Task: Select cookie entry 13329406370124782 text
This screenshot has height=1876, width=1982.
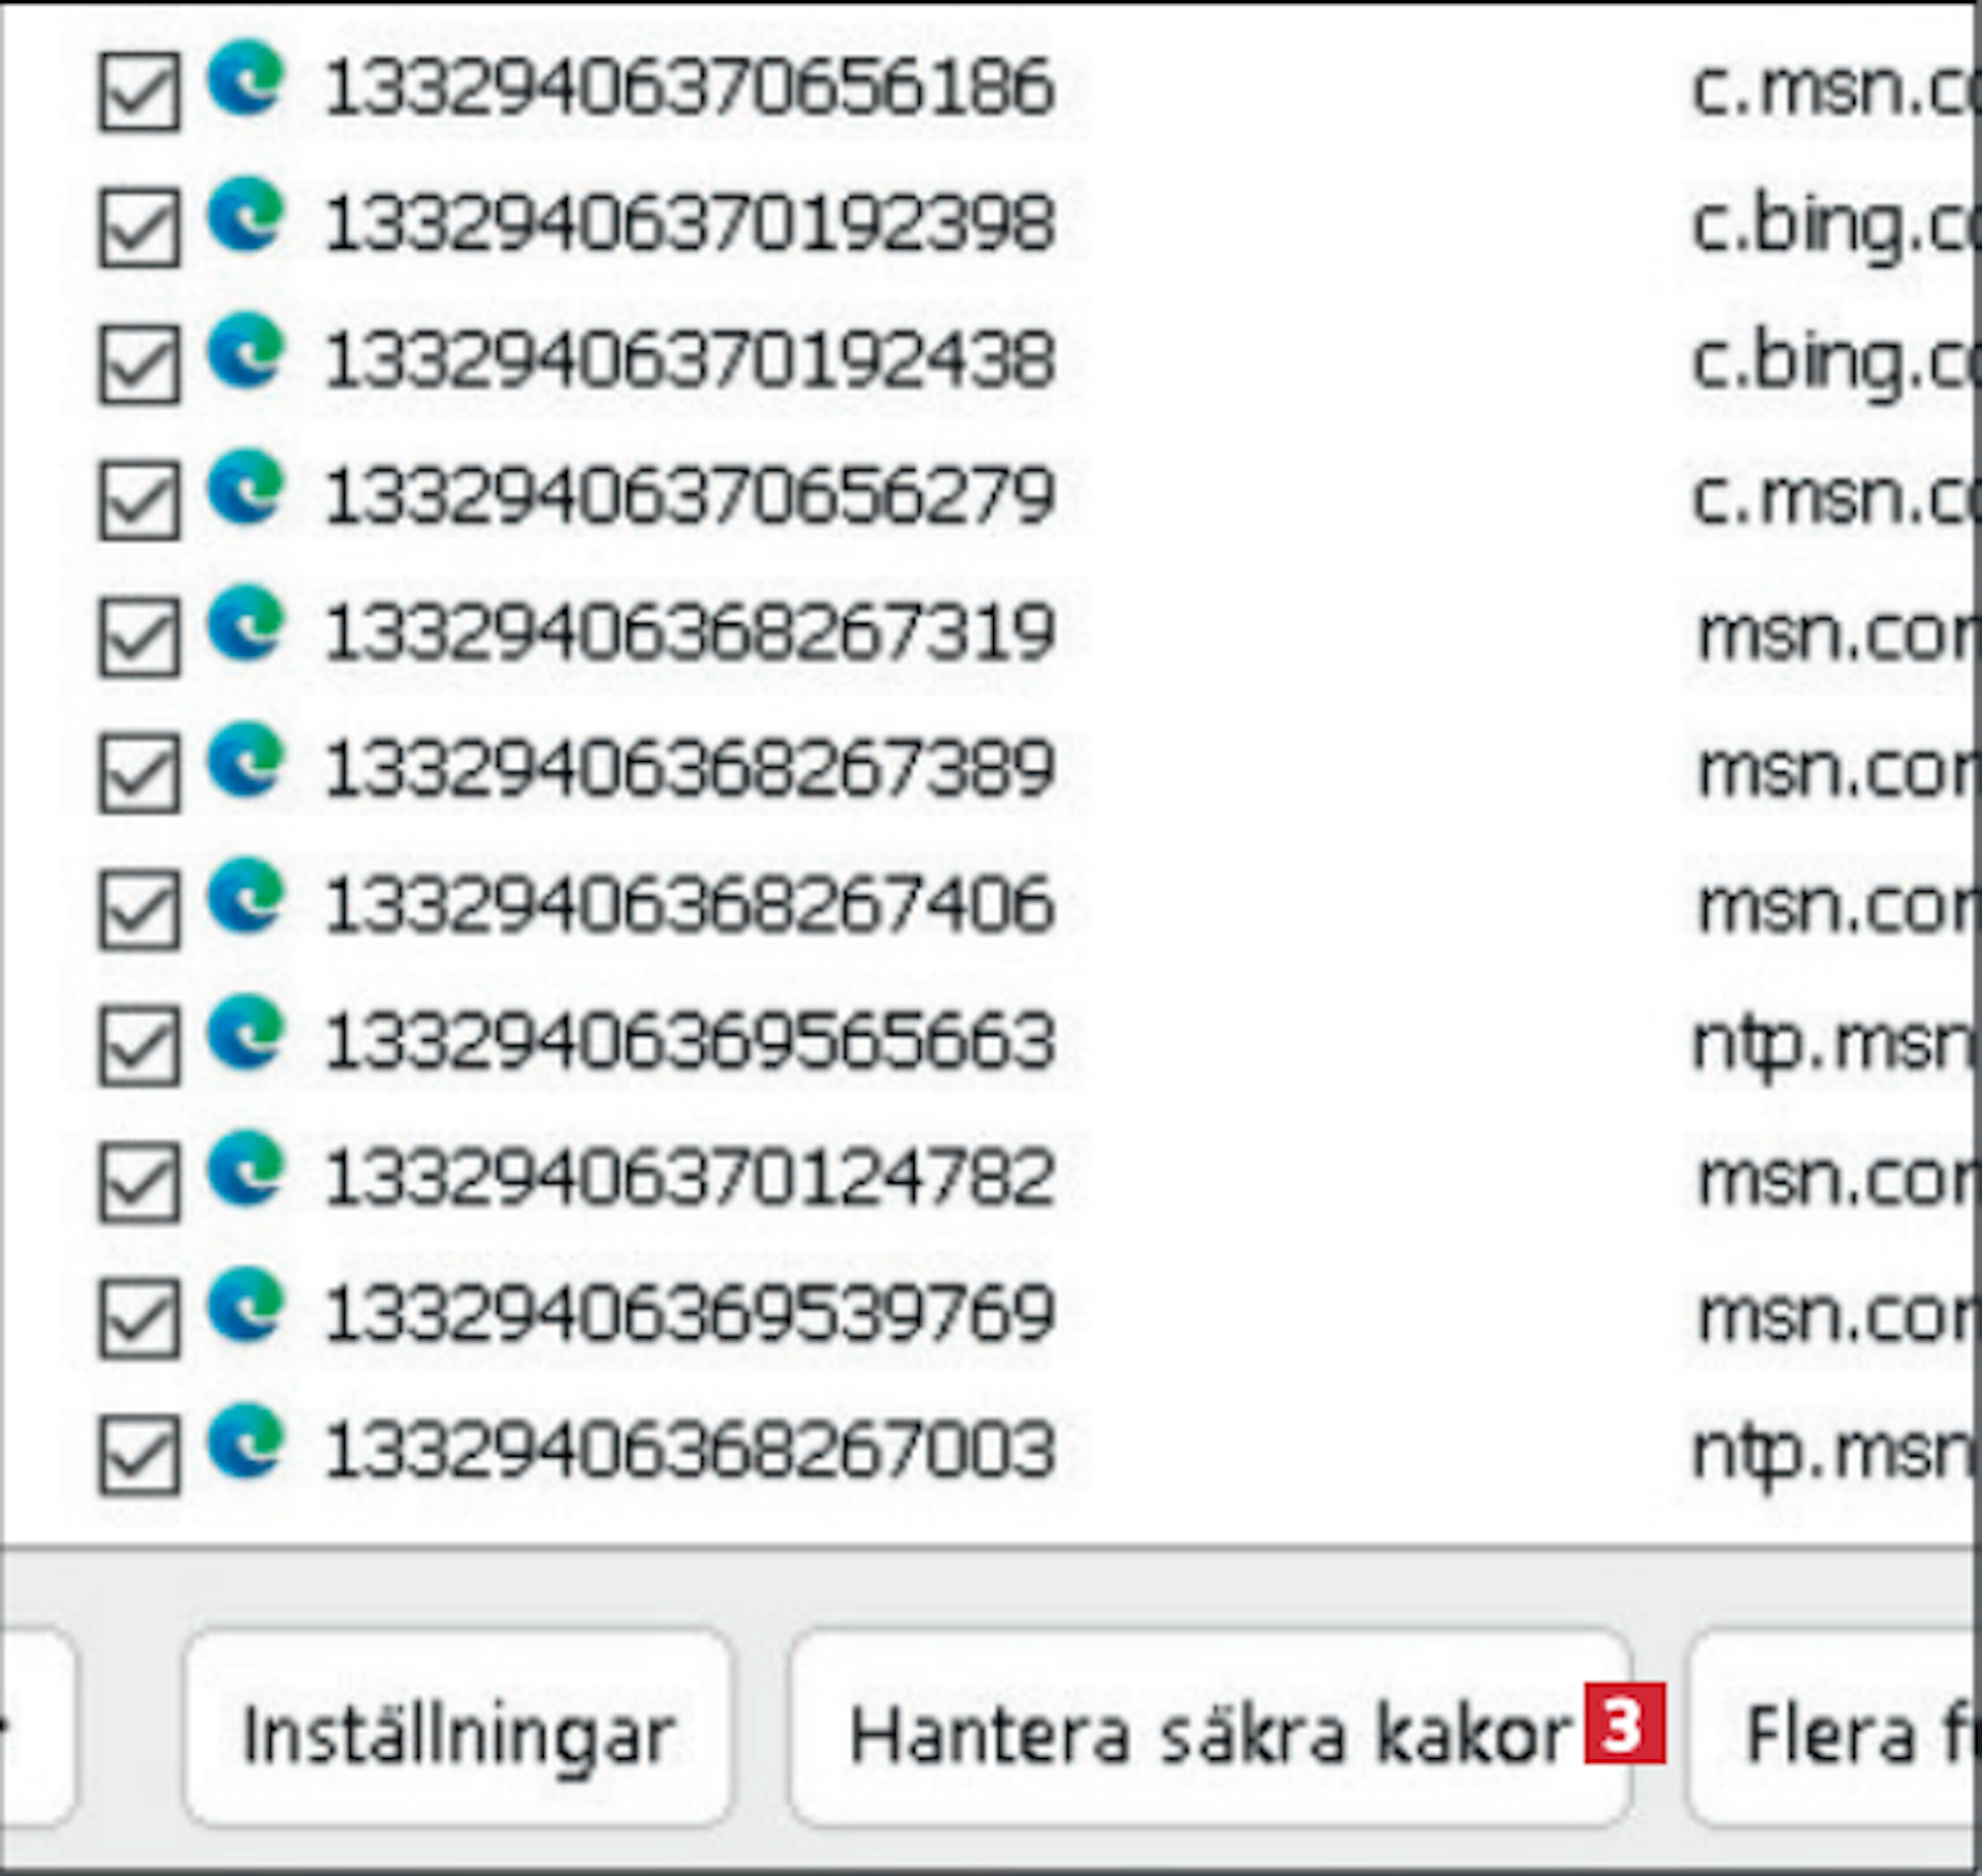Action: [x=690, y=1177]
